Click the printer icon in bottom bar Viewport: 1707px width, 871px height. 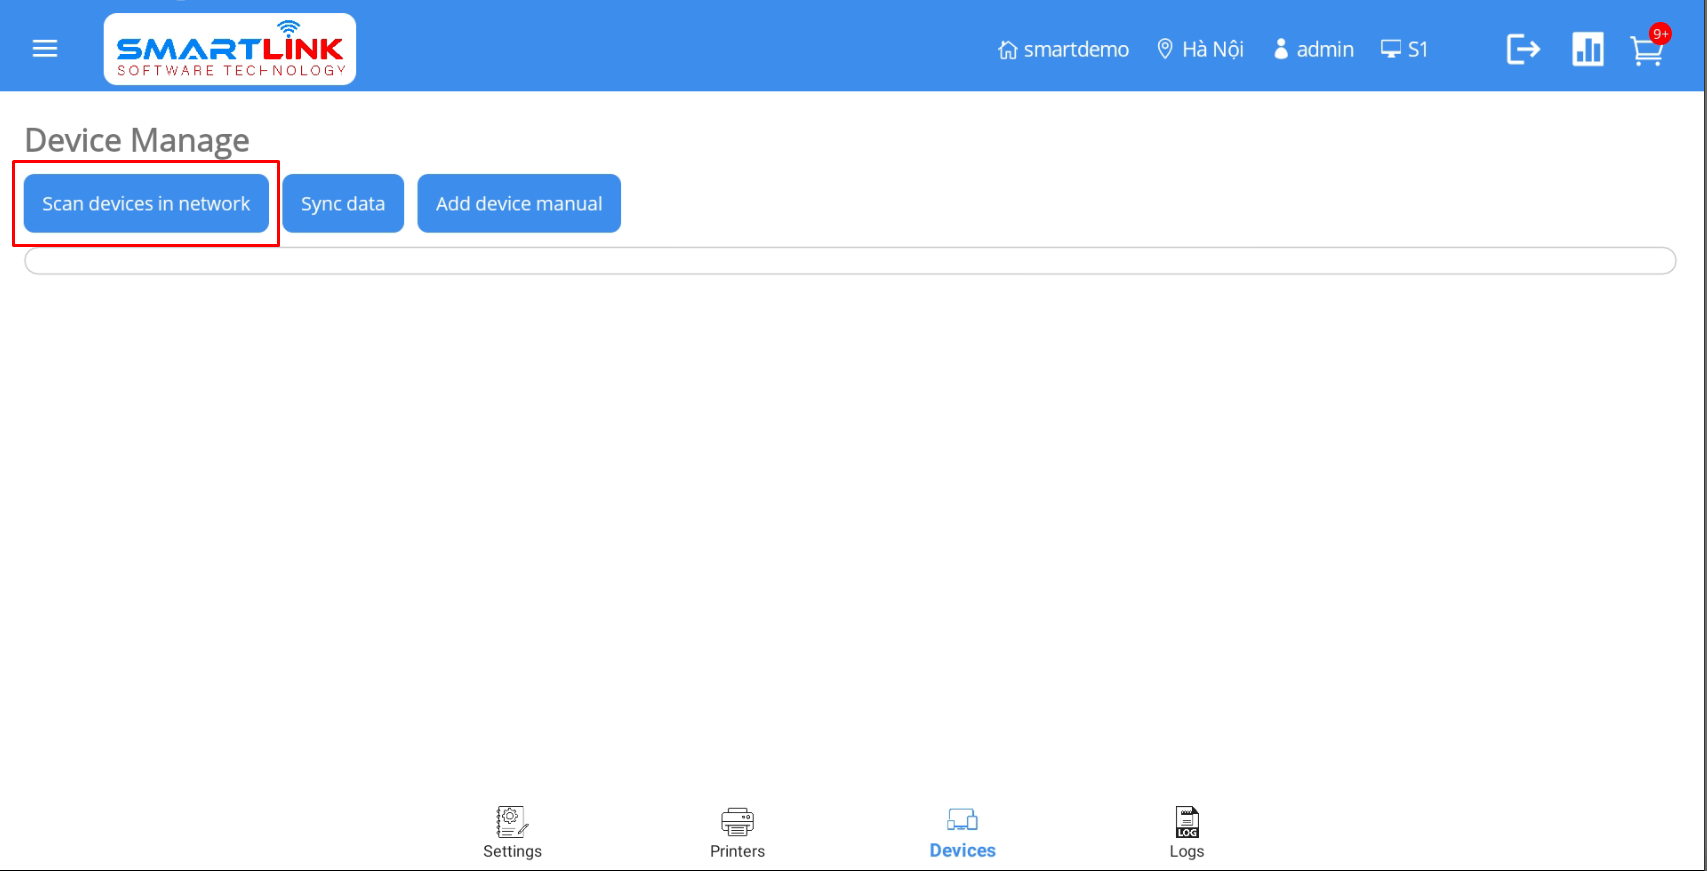[737, 822]
